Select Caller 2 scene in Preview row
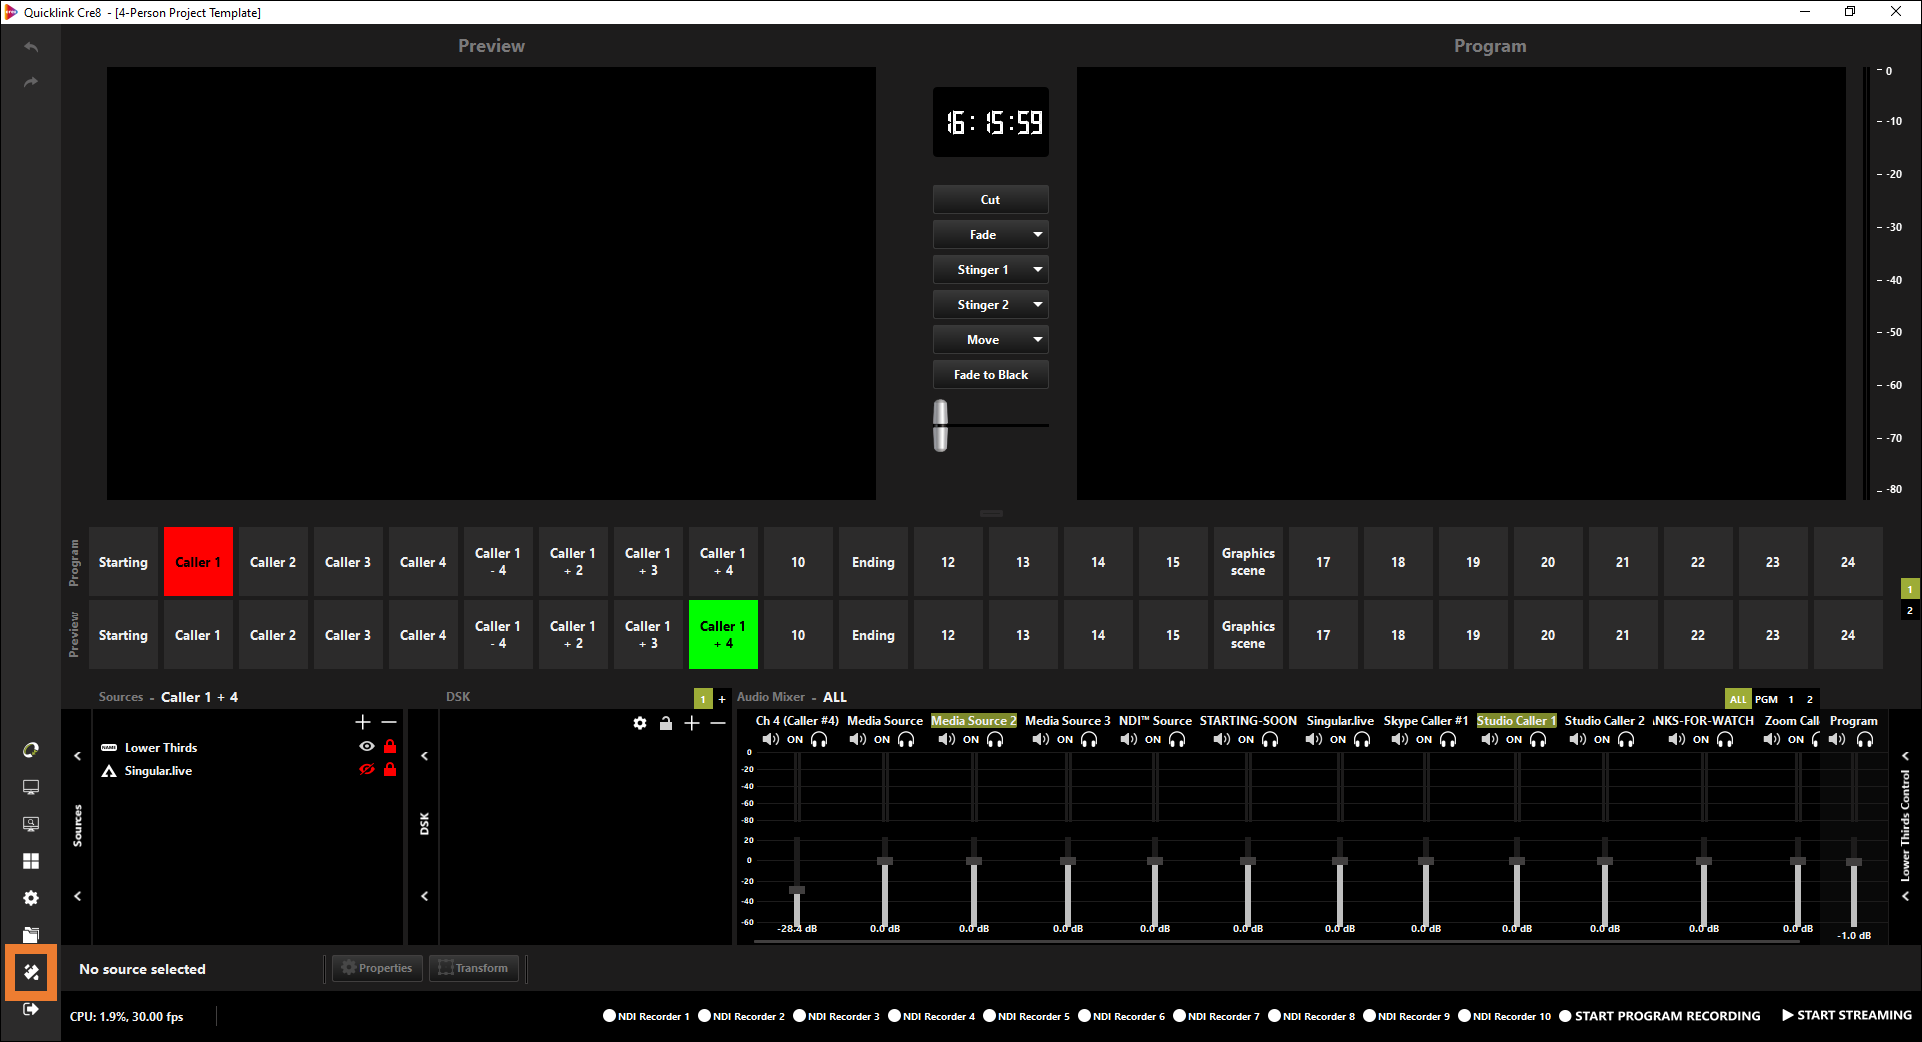1922x1042 pixels. 273,635
